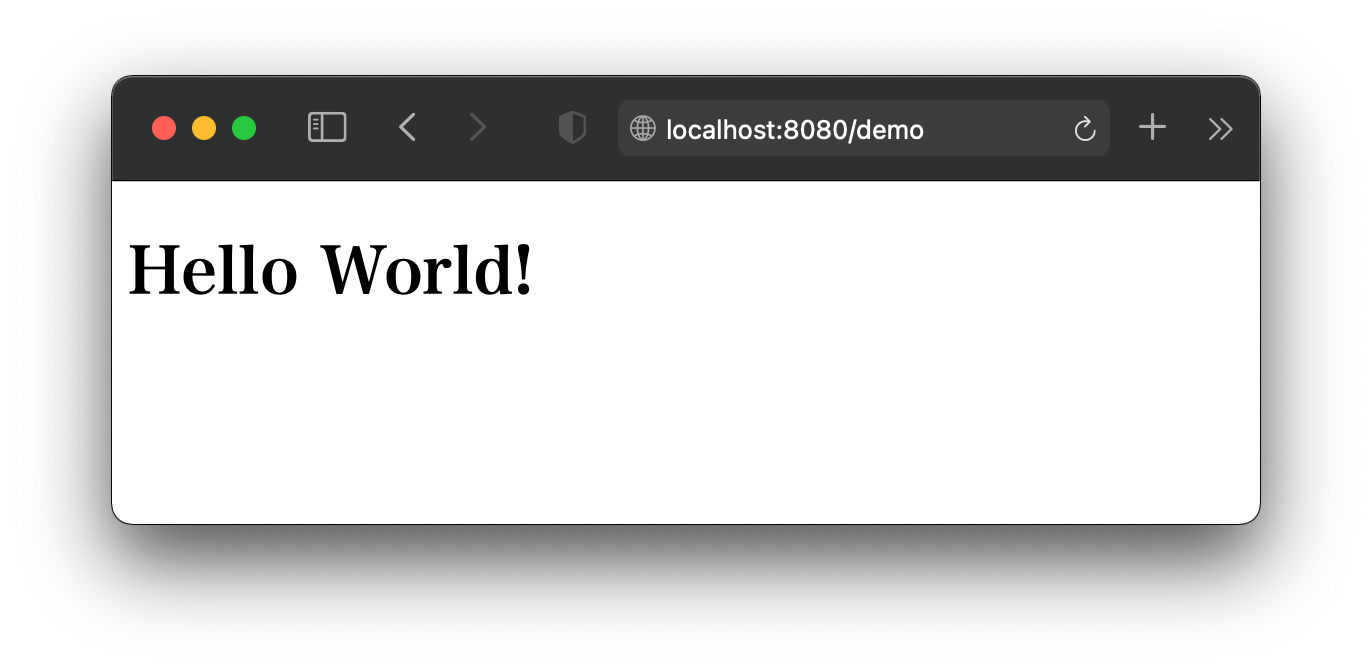The image size is (1372, 672).
Task: Toggle the Safari sidebar panel icon
Action: tap(327, 128)
